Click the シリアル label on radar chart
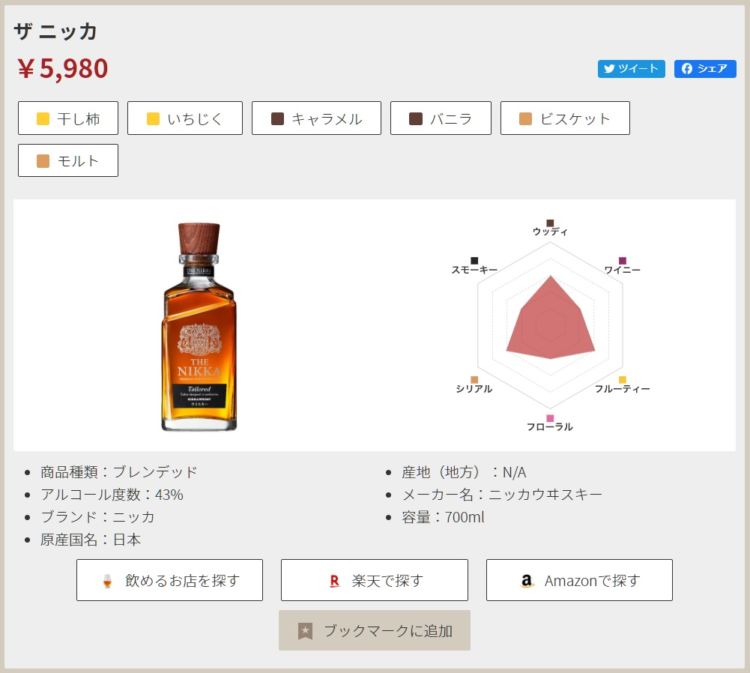 click(x=474, y=389)
